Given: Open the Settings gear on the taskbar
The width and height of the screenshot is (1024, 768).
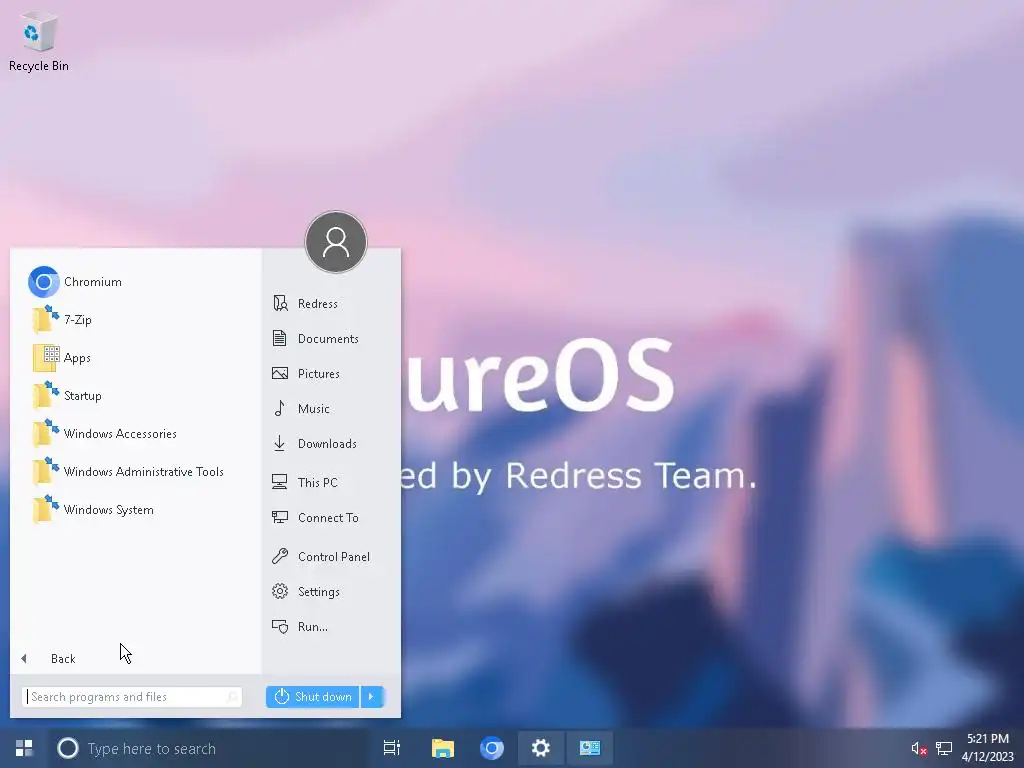Looking at the screenshot, I should [541, 748].
